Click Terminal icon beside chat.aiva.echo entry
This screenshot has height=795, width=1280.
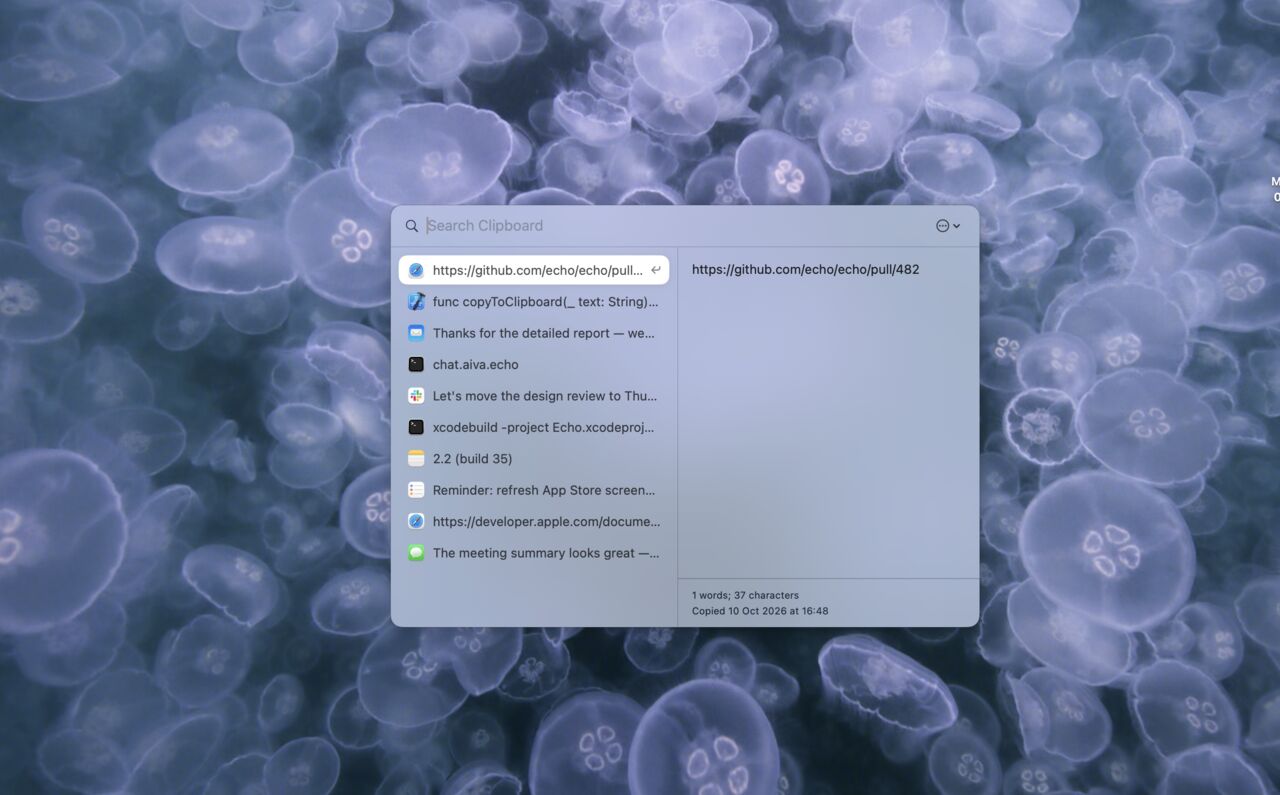(x=416, y=365)
